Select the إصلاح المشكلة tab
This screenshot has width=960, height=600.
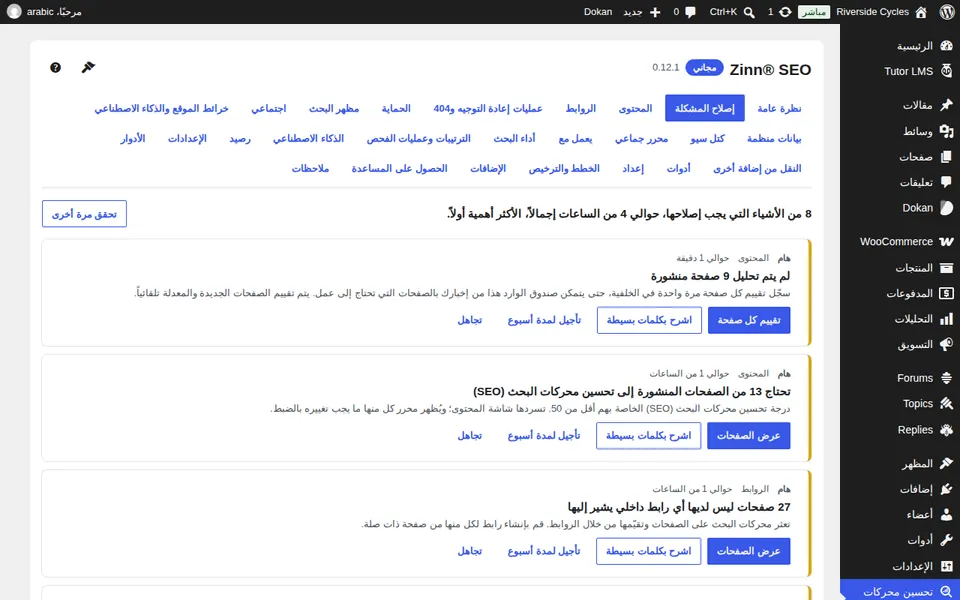(x=705, y=108)
